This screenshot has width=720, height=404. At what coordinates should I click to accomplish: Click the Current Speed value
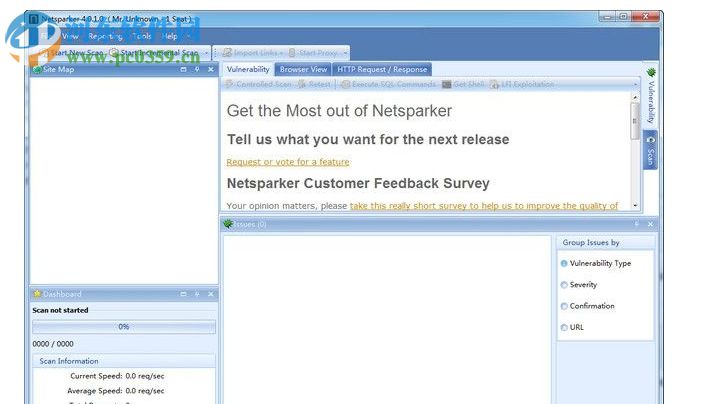145,376
